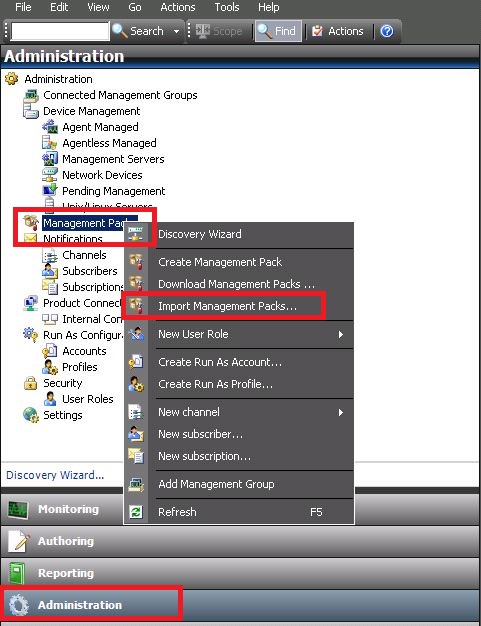The width and height of the screenshot is (481, 626).
Task: Expand the New channel submenu arrow
Action: [x=340, y=412]
